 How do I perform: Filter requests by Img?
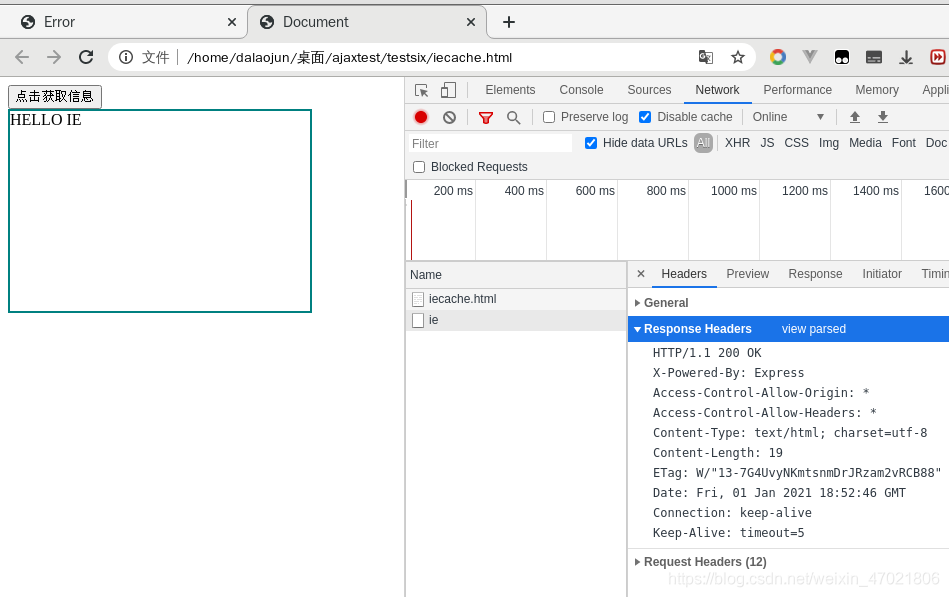(829, 143)
